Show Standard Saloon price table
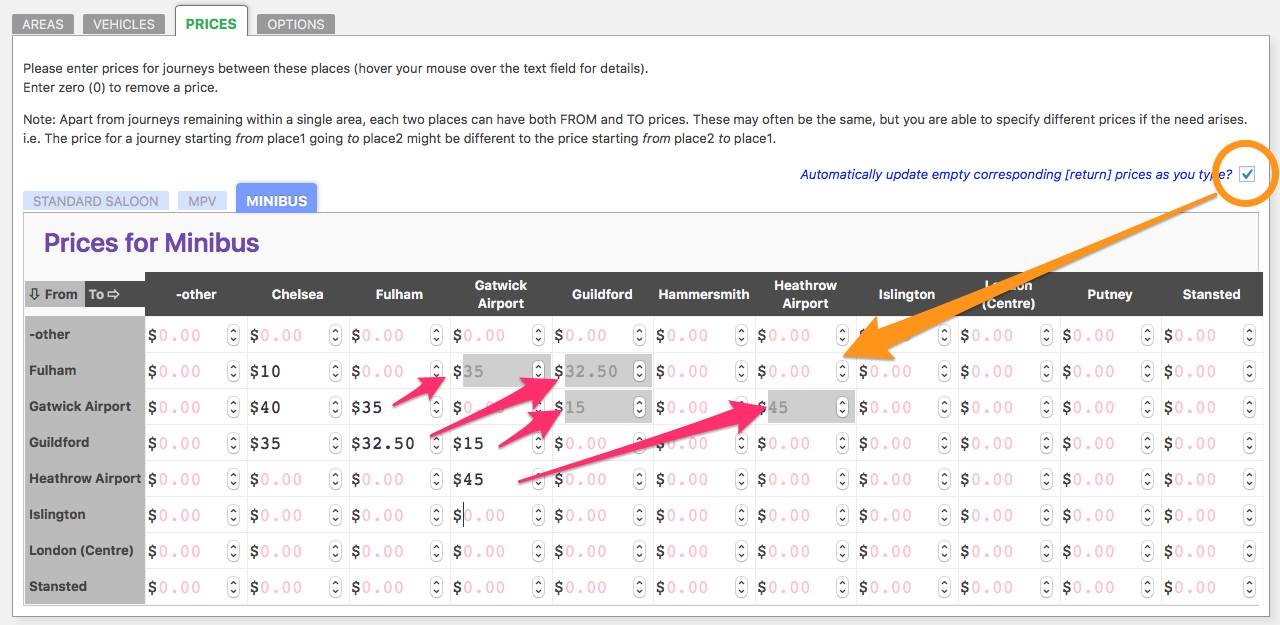This screenshot has width=1280, height=625. pos(96,201)
